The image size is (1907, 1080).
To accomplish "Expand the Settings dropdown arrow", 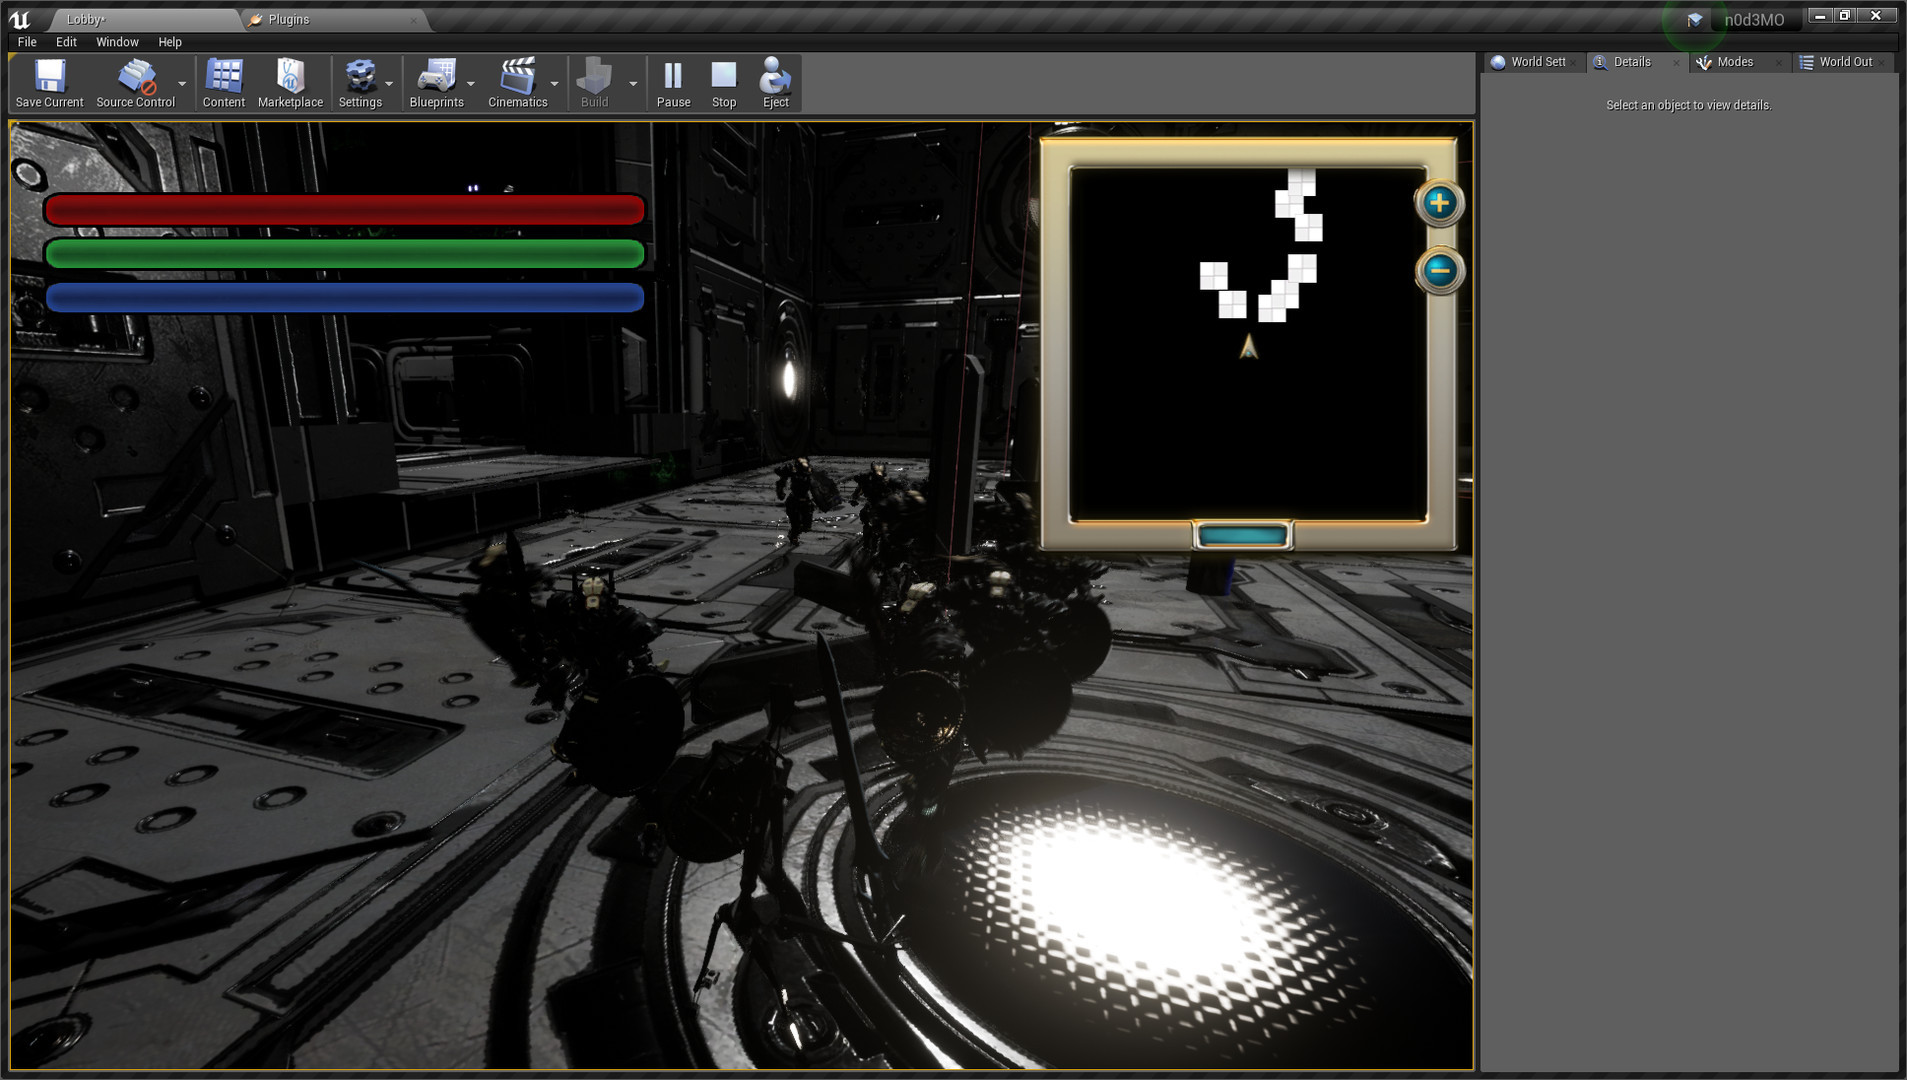I will (389, 84).
